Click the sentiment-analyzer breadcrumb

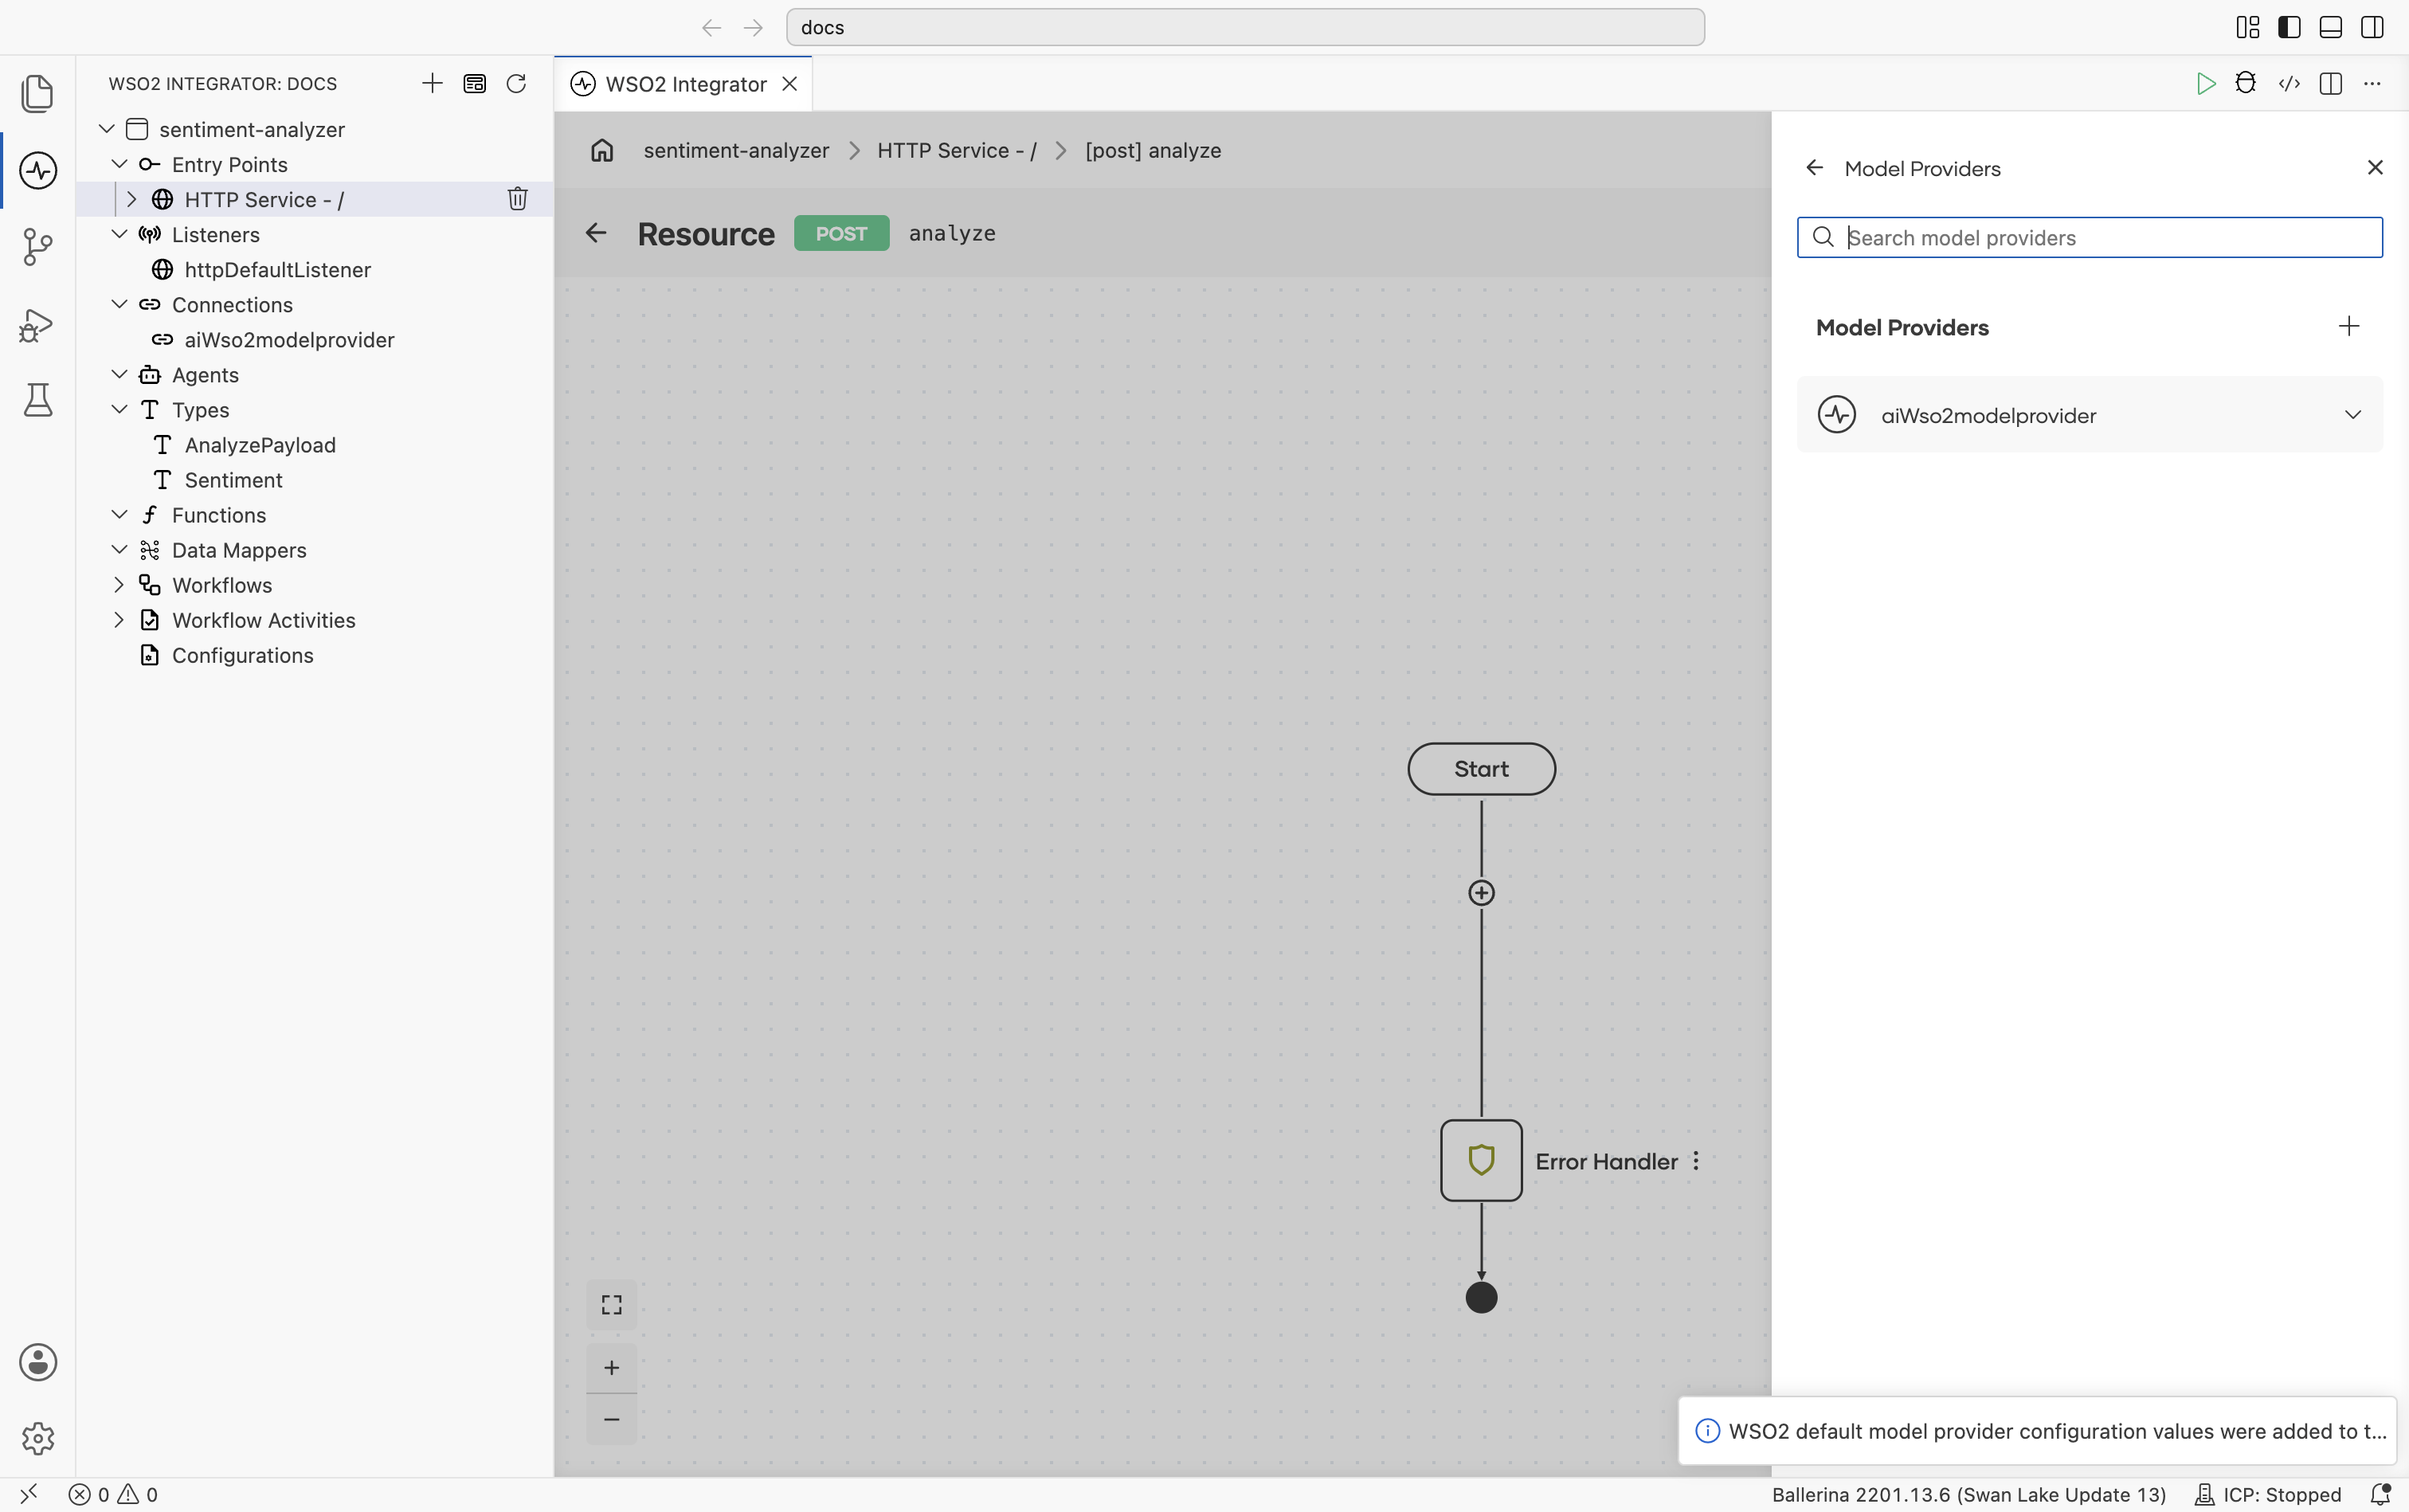pyautogui.click(x=736, y=150)
